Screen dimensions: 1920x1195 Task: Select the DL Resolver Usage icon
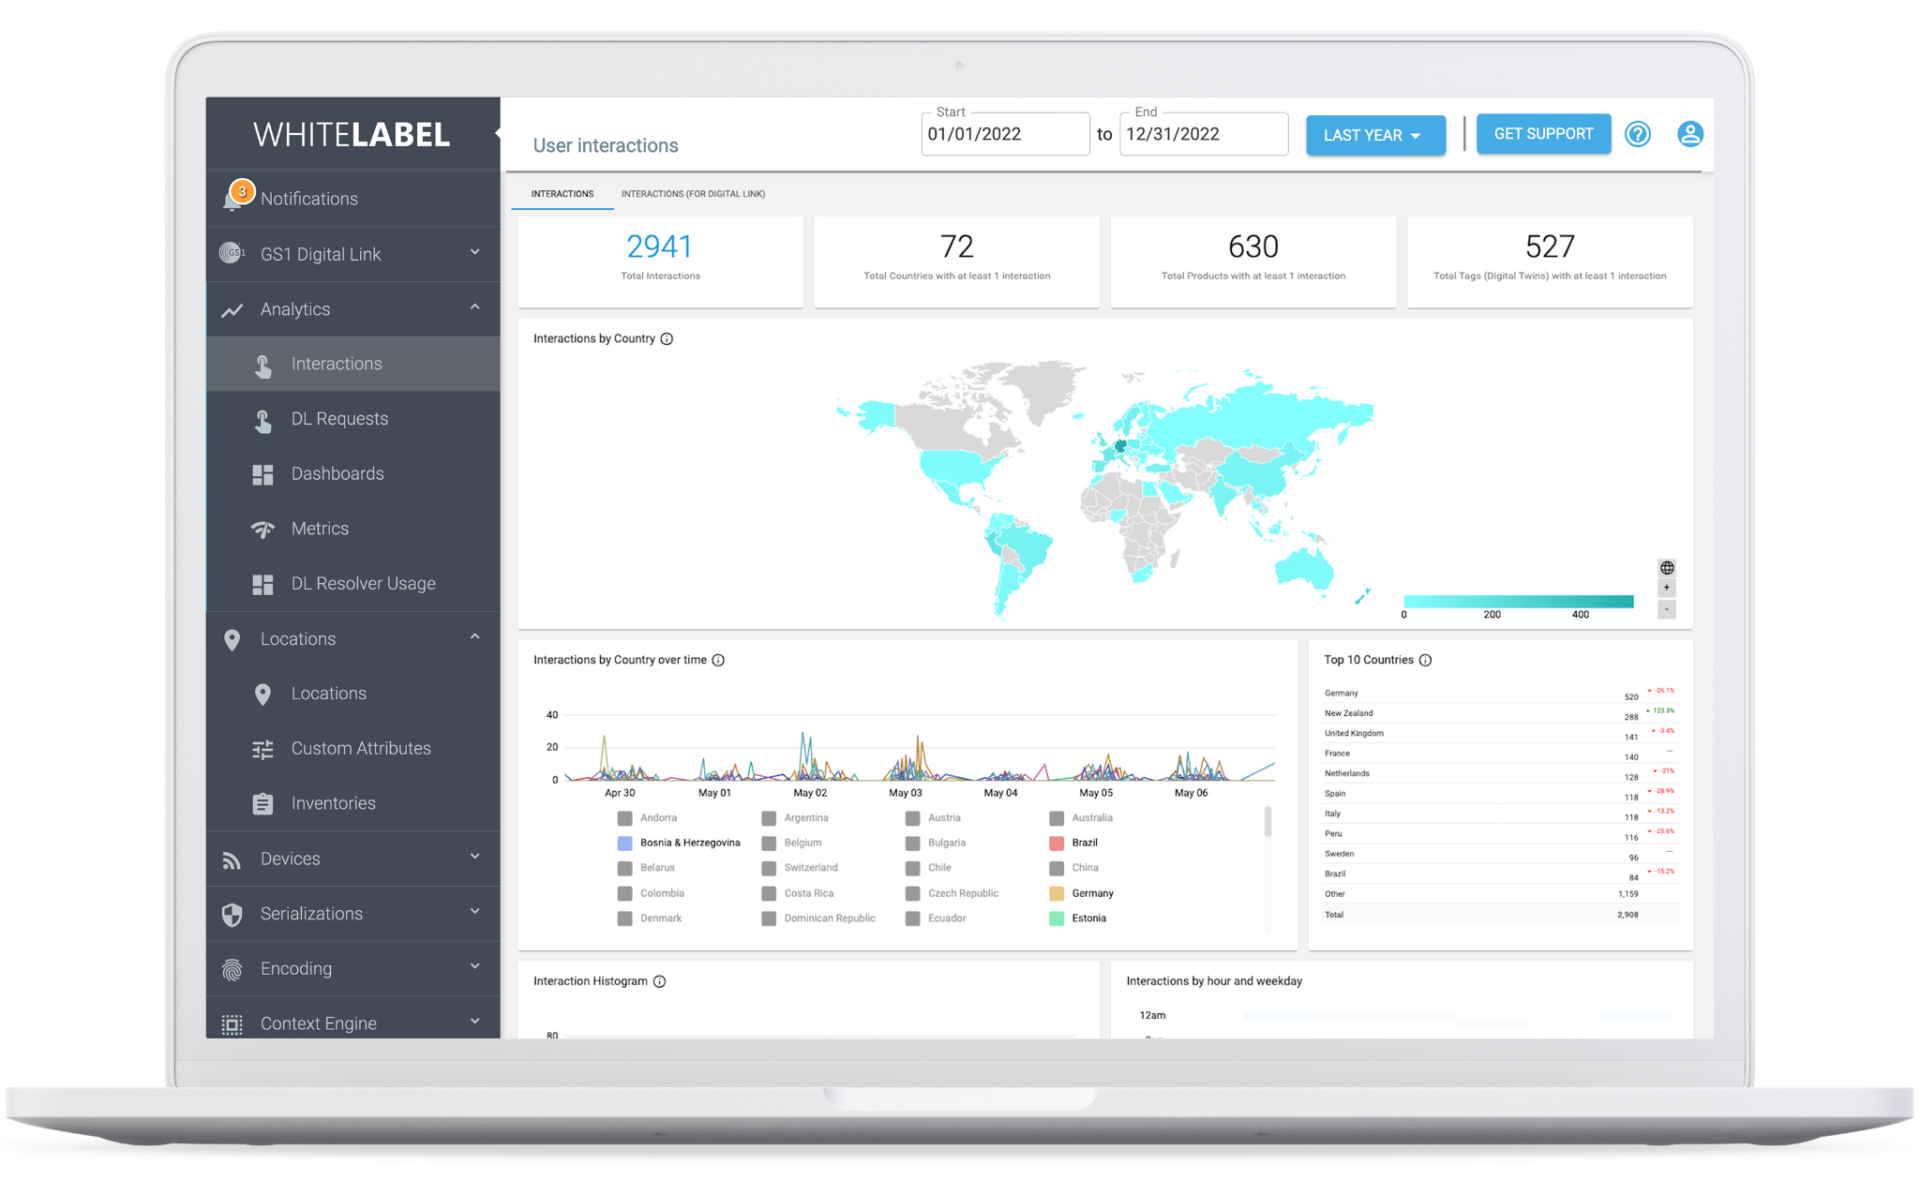click(263, 583)
